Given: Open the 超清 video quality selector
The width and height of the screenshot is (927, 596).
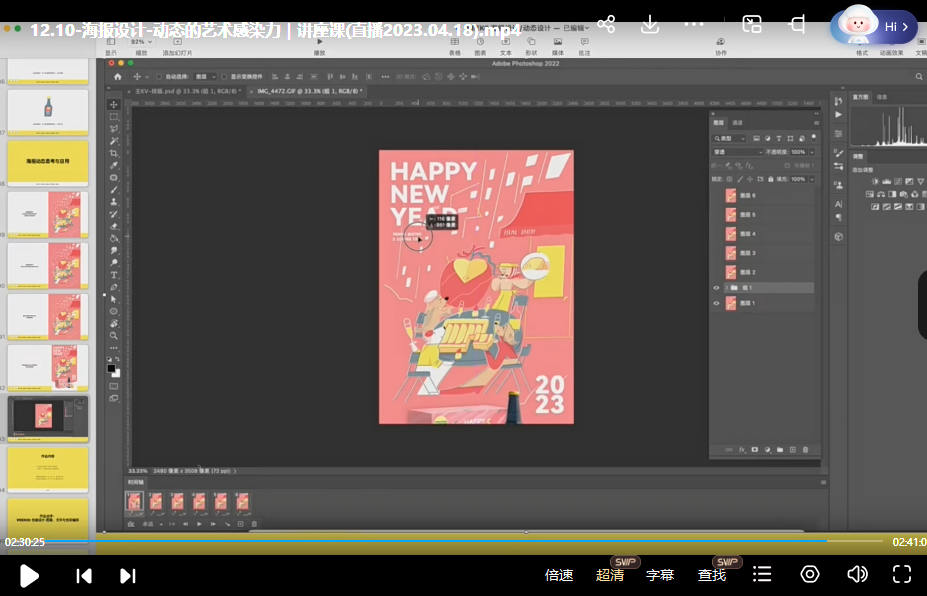Looking at the screenshot, I should coord(610,575).
